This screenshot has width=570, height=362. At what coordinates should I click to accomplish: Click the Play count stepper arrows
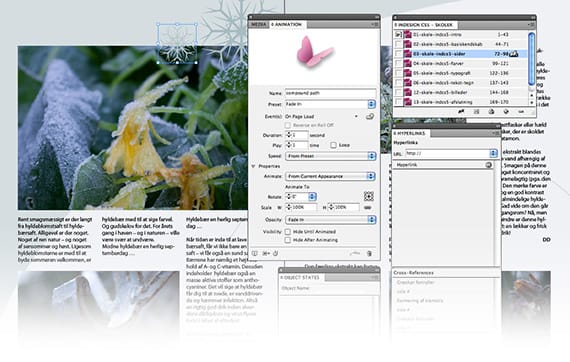[x=289, y=145]
